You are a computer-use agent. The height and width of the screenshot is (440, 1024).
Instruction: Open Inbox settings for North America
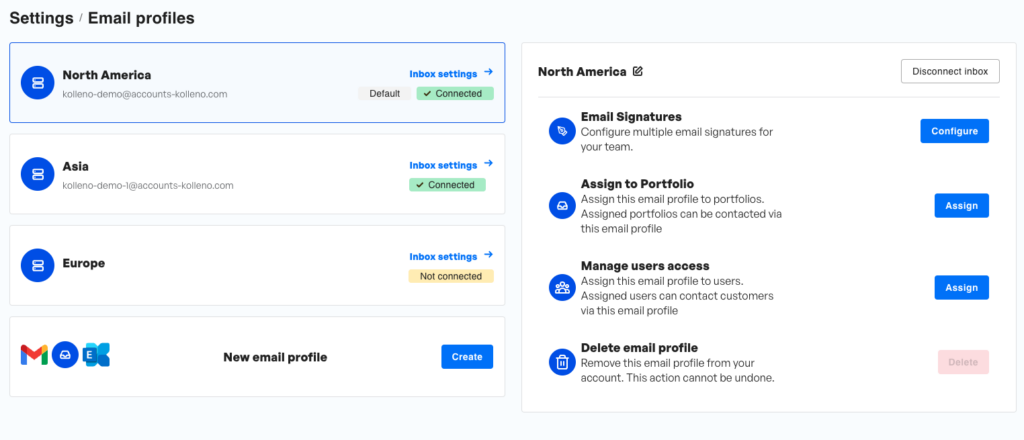pos(451,74)
